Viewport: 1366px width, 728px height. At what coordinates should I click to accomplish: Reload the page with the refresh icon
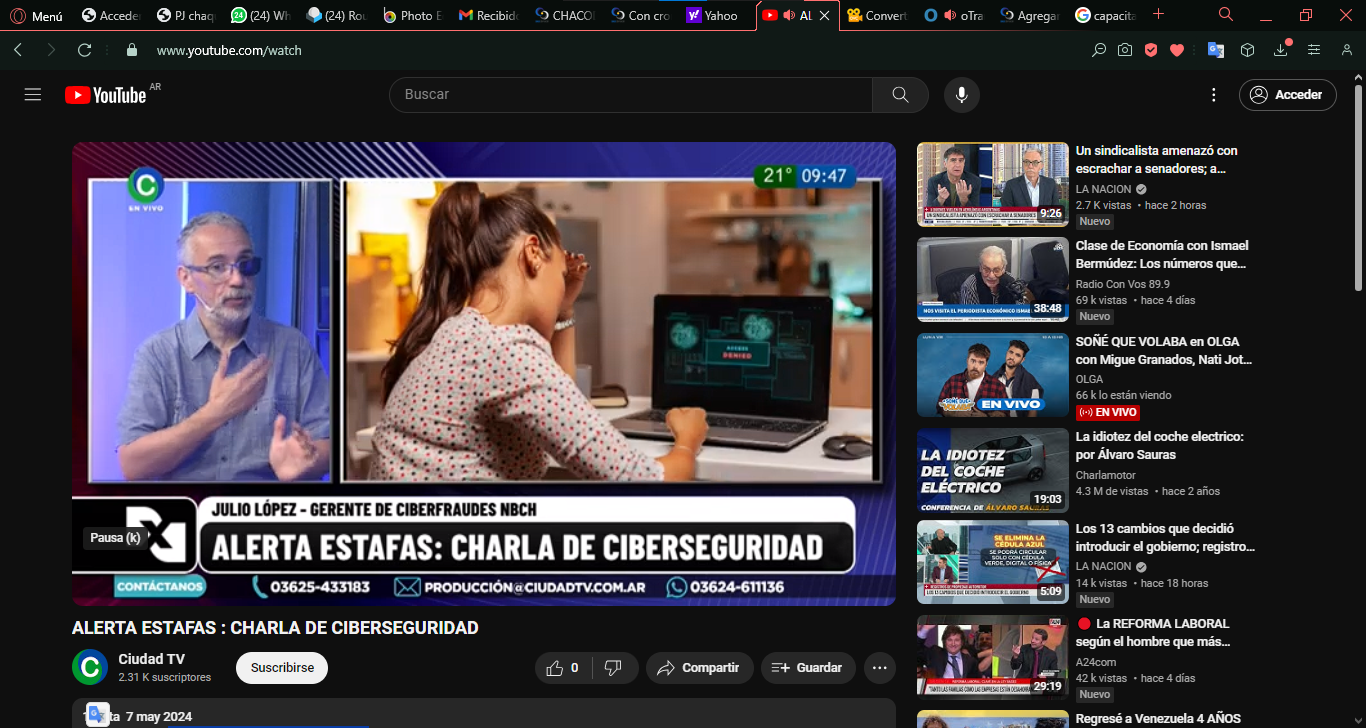85,50
